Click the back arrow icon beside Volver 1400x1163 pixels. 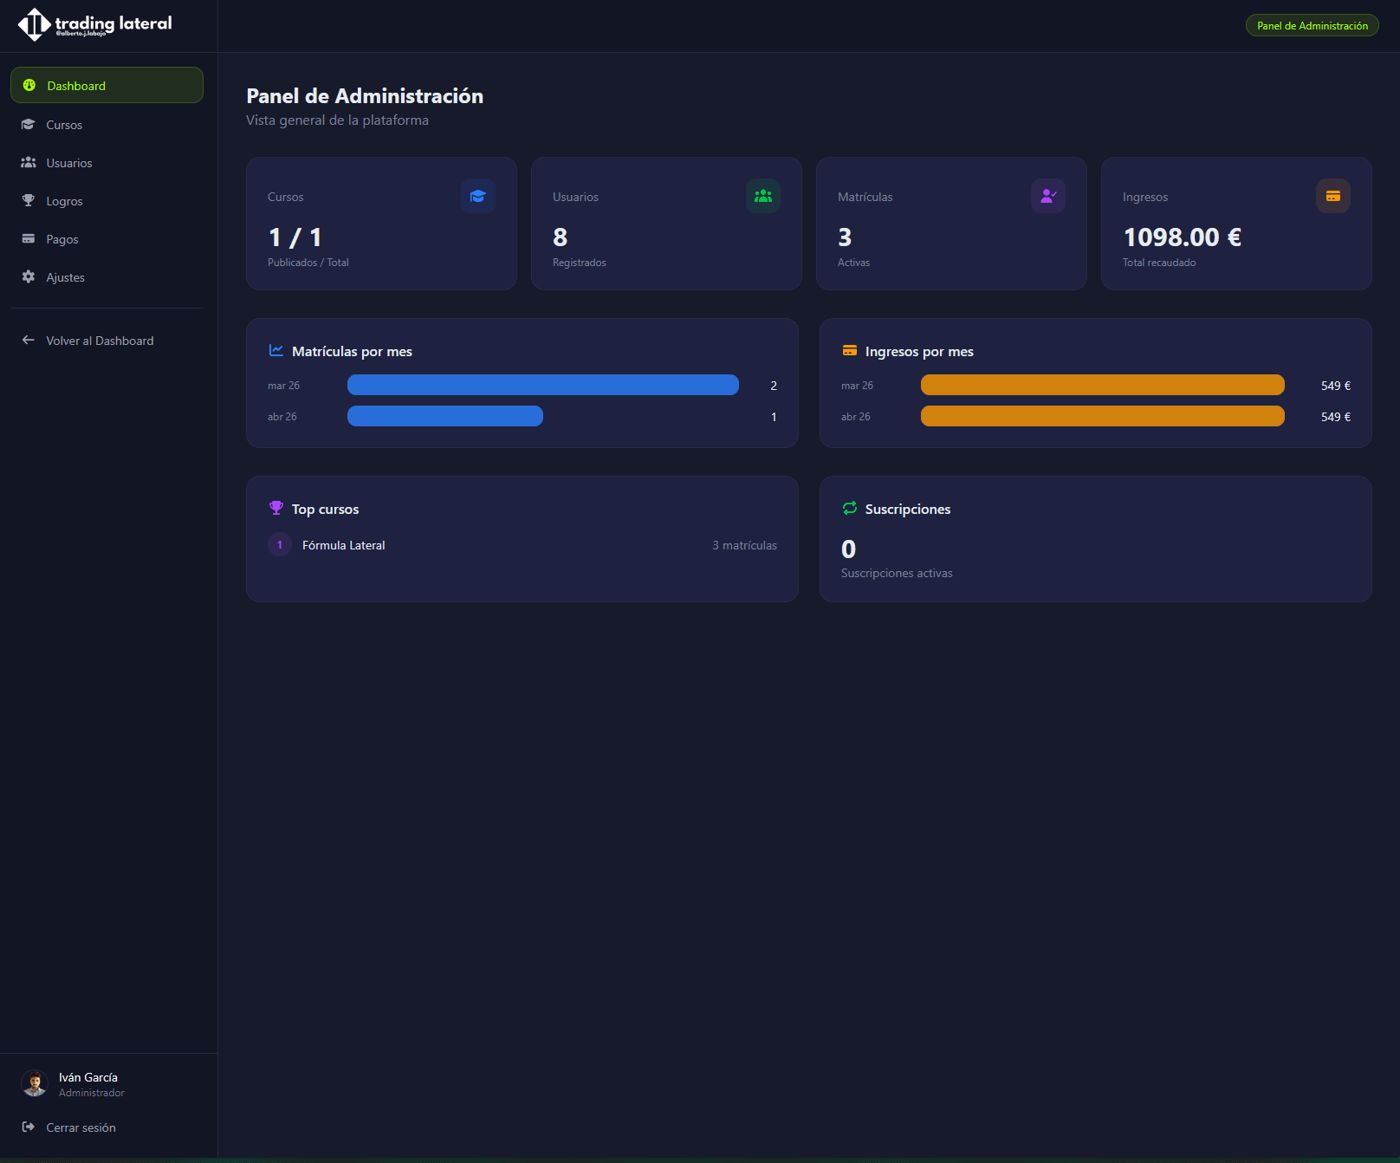click(28, 340)
